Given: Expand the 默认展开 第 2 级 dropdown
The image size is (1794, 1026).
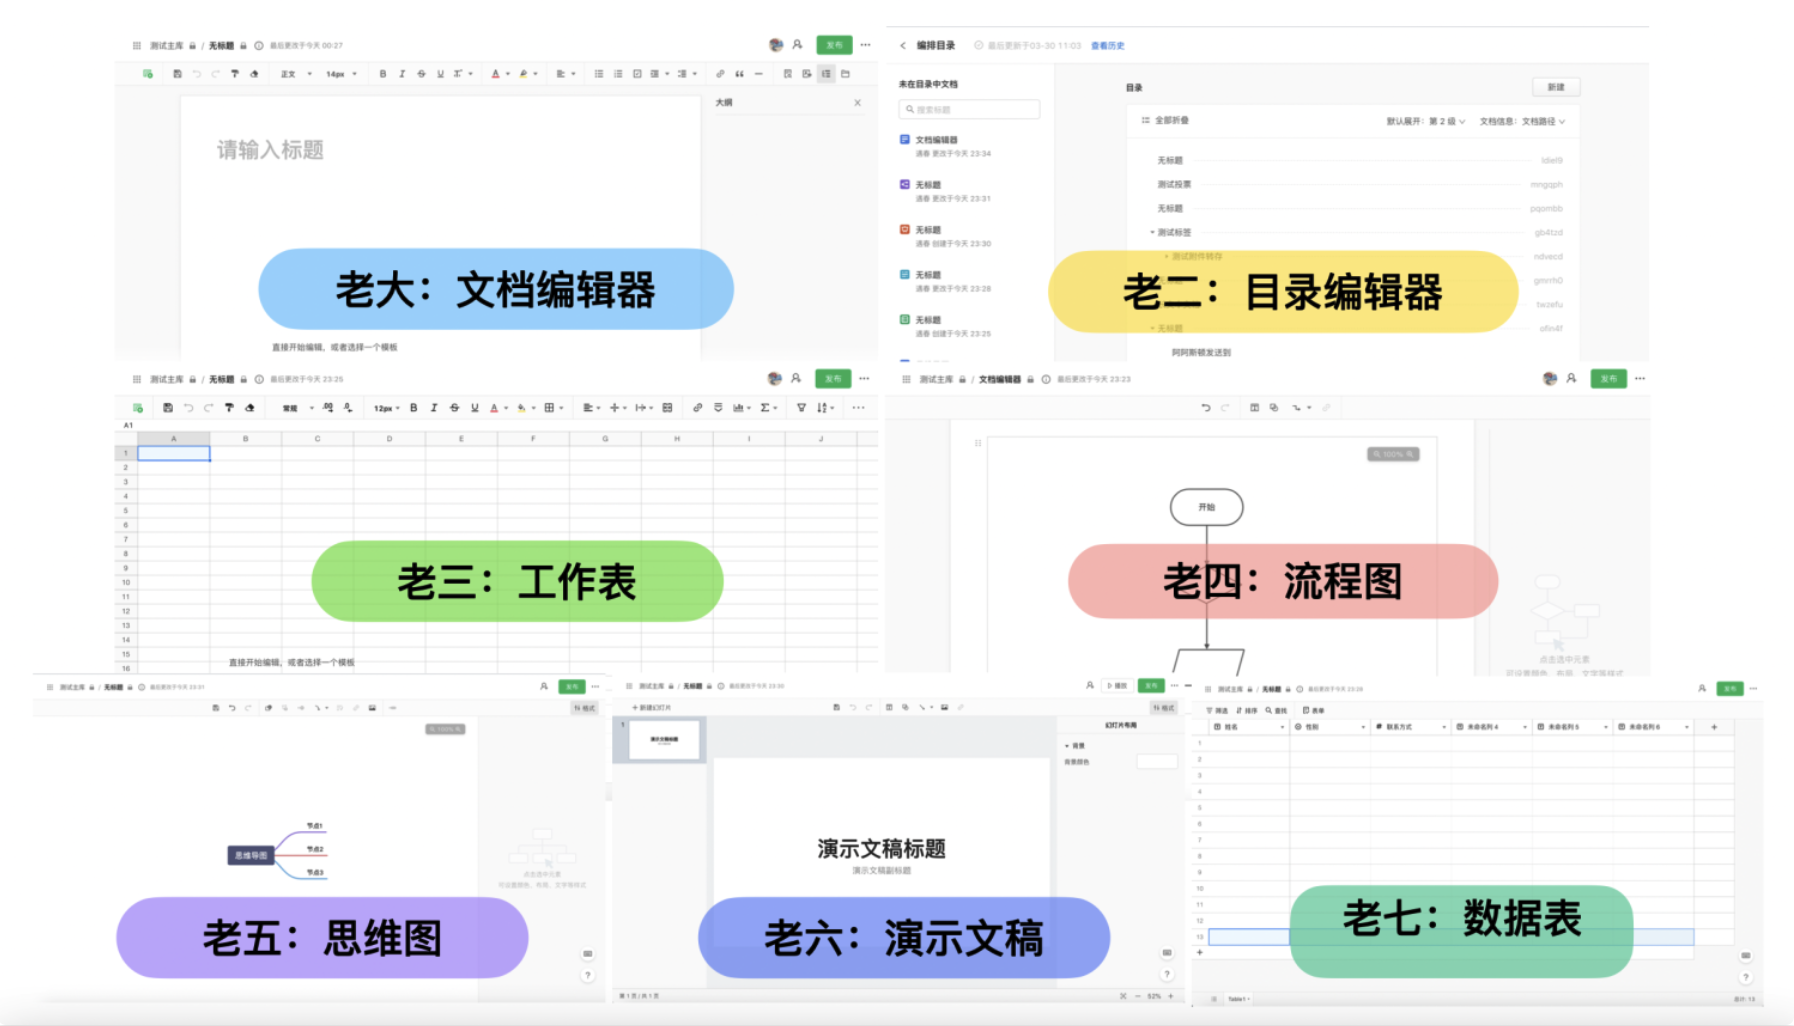Looking at the screenshot, I should [x=1426, y=121].
